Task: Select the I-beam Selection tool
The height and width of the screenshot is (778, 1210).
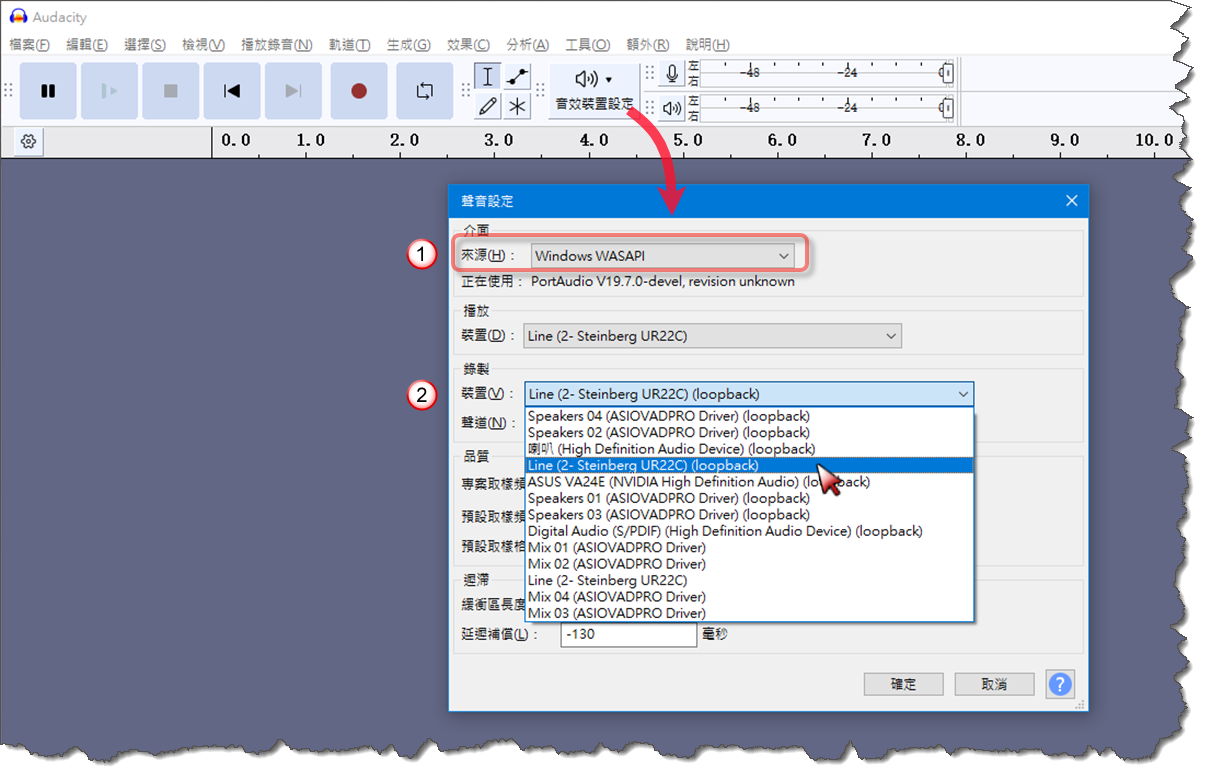Action: pos(488,77)
